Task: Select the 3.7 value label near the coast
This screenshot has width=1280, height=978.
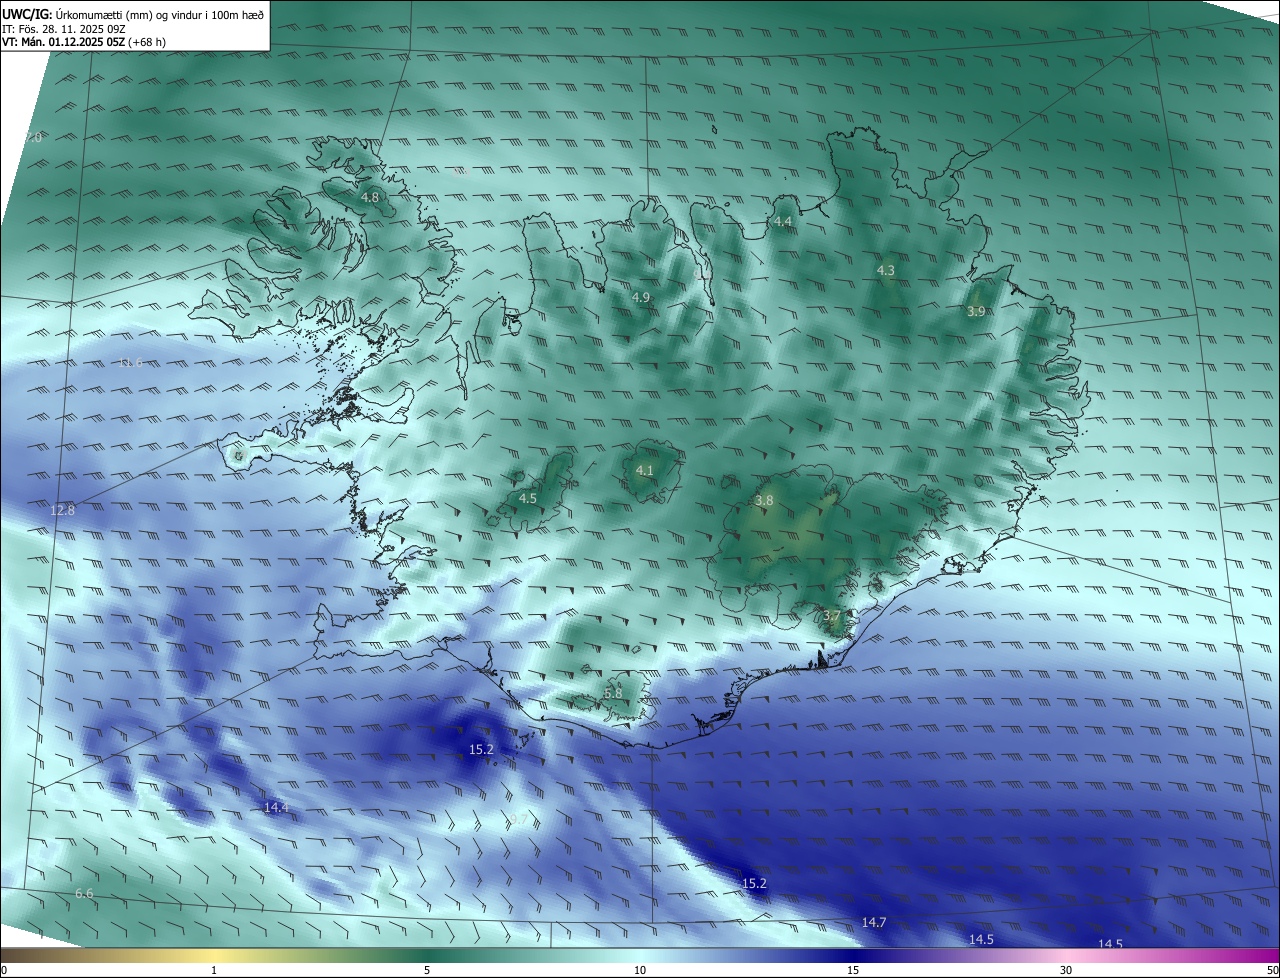Action: click(x=831, y=616)
